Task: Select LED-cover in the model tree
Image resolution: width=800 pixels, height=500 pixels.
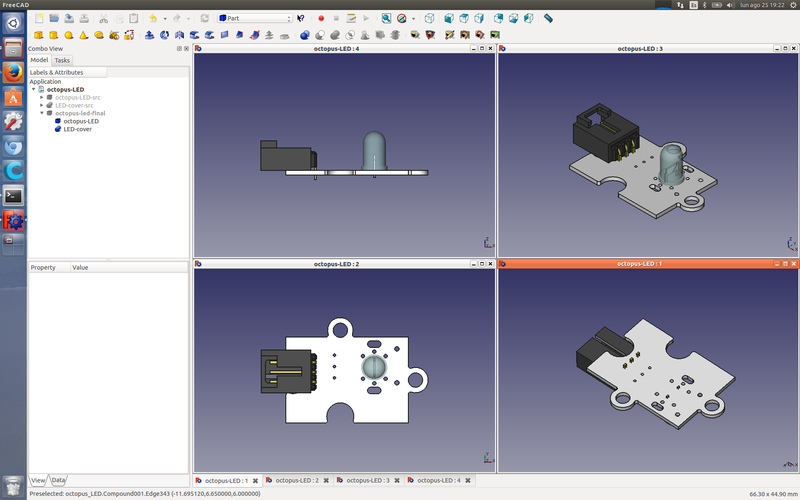Action: [x=78, y=129]
